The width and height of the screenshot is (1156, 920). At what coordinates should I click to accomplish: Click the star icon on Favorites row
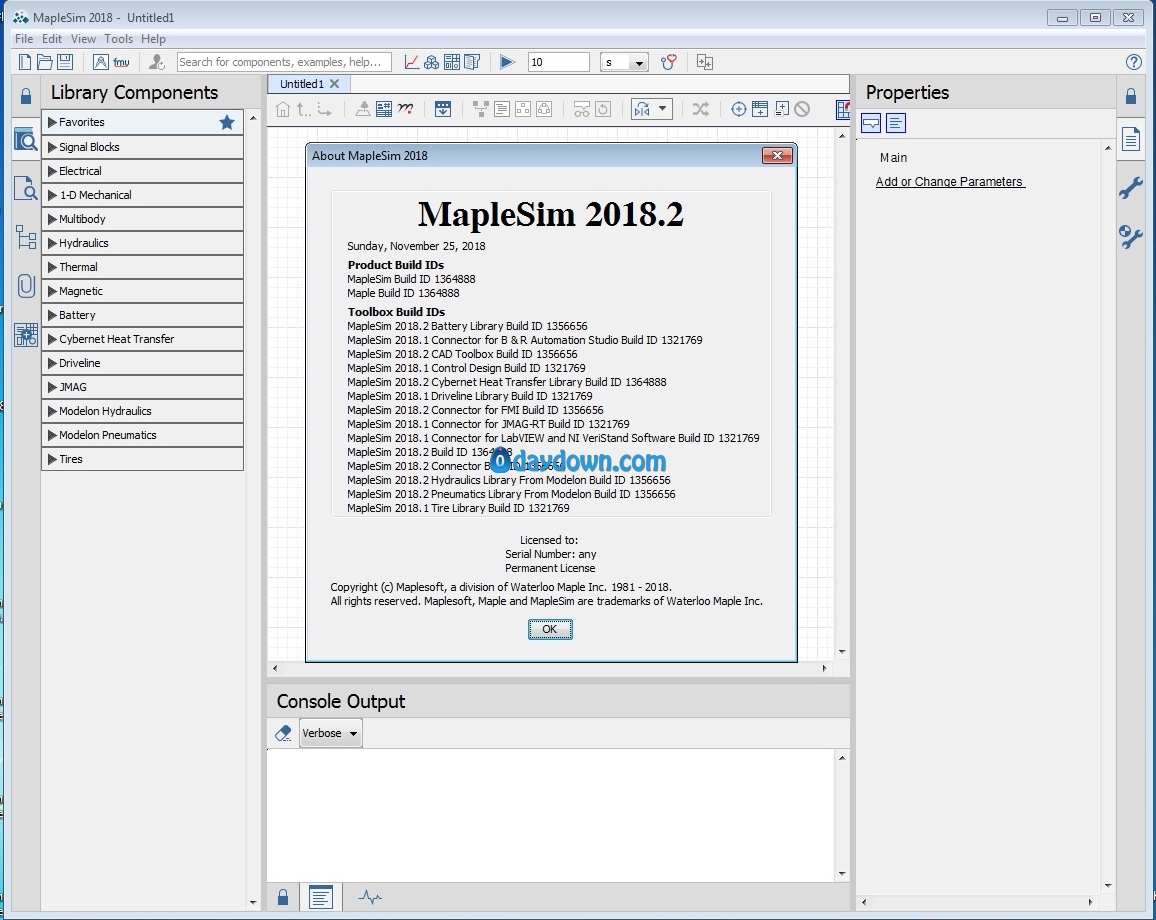[227, 122]
